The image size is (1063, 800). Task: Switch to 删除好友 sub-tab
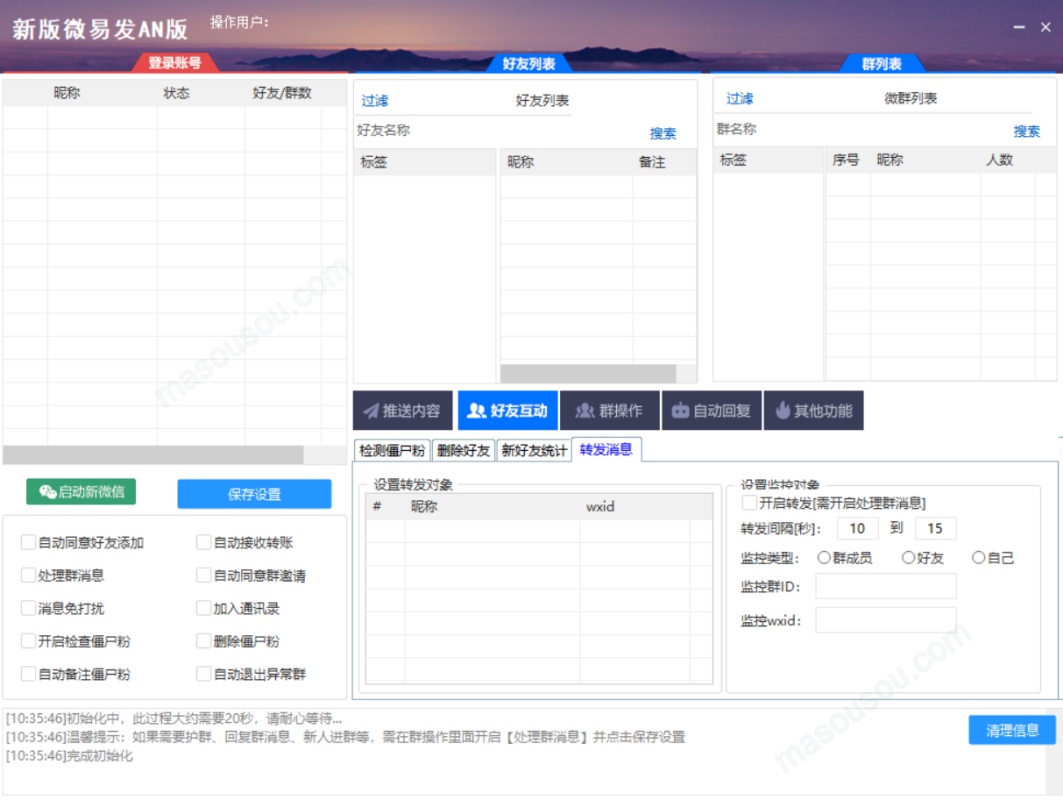pos(463,450)
